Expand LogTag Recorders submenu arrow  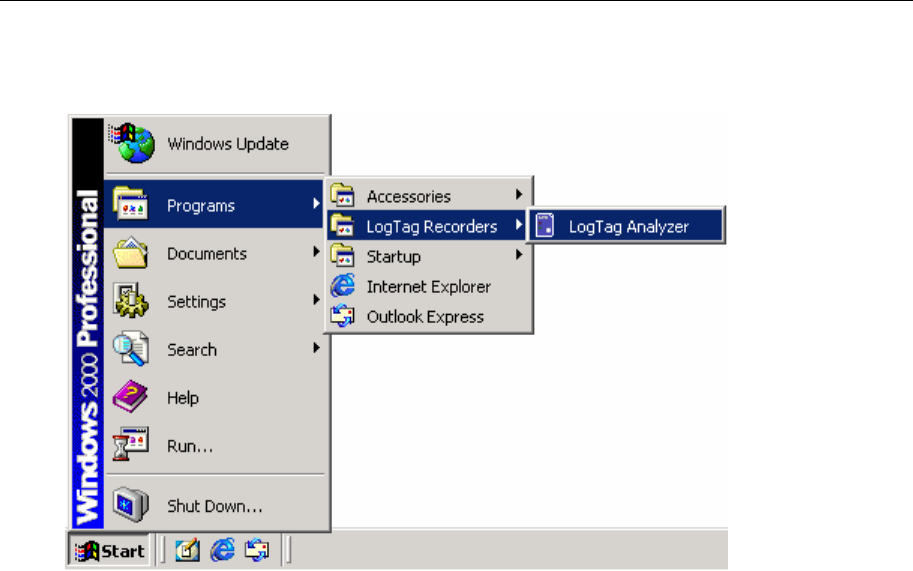point(518,225)
